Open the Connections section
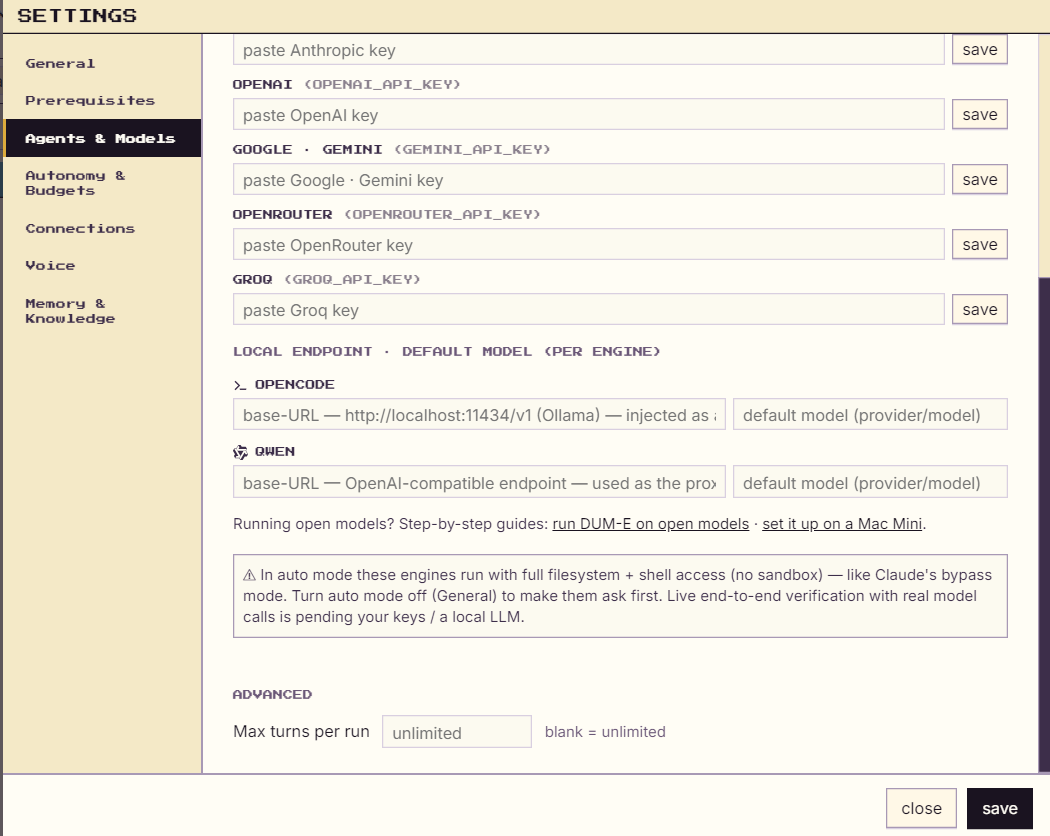The image size is (1050, 836). click(80, 228)
